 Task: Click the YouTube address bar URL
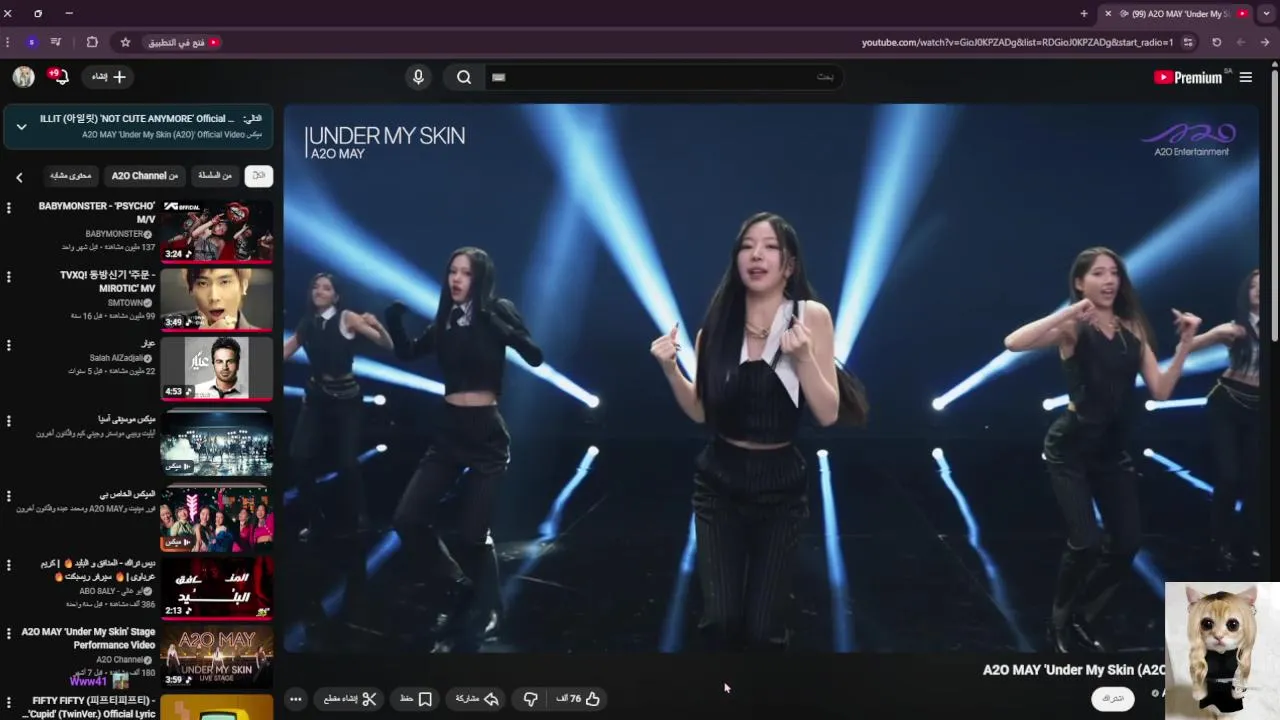point(1017,42)
